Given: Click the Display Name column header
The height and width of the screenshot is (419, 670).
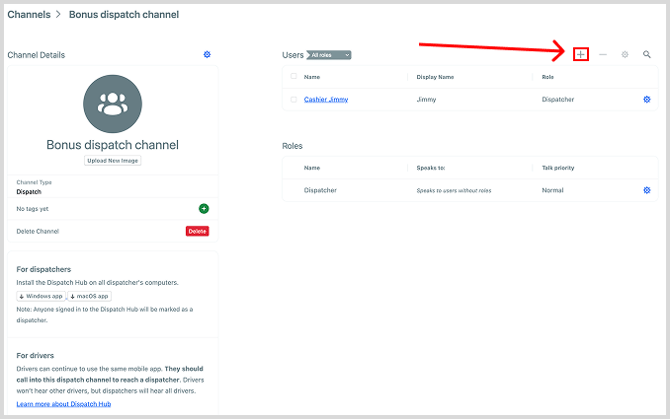Looking at the screenshot, I should [435, 77].
